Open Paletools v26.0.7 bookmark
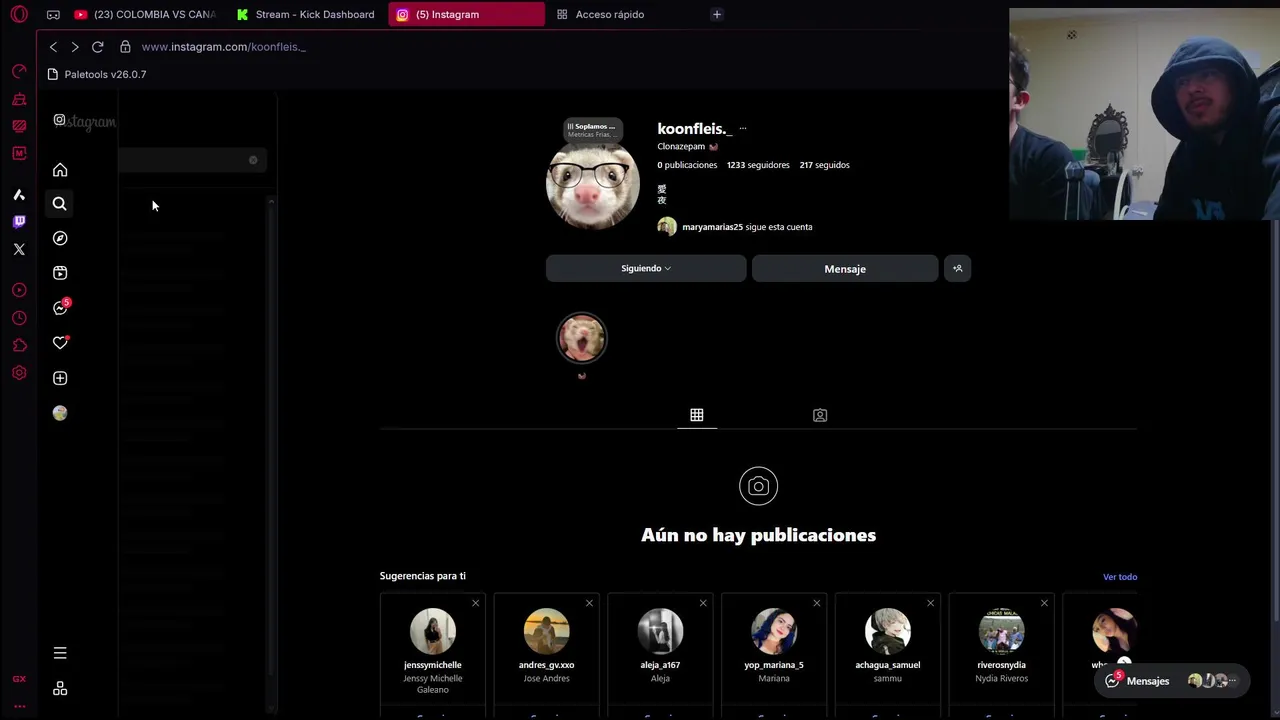Screen dimensions: 1280x720 coord(97,74)
